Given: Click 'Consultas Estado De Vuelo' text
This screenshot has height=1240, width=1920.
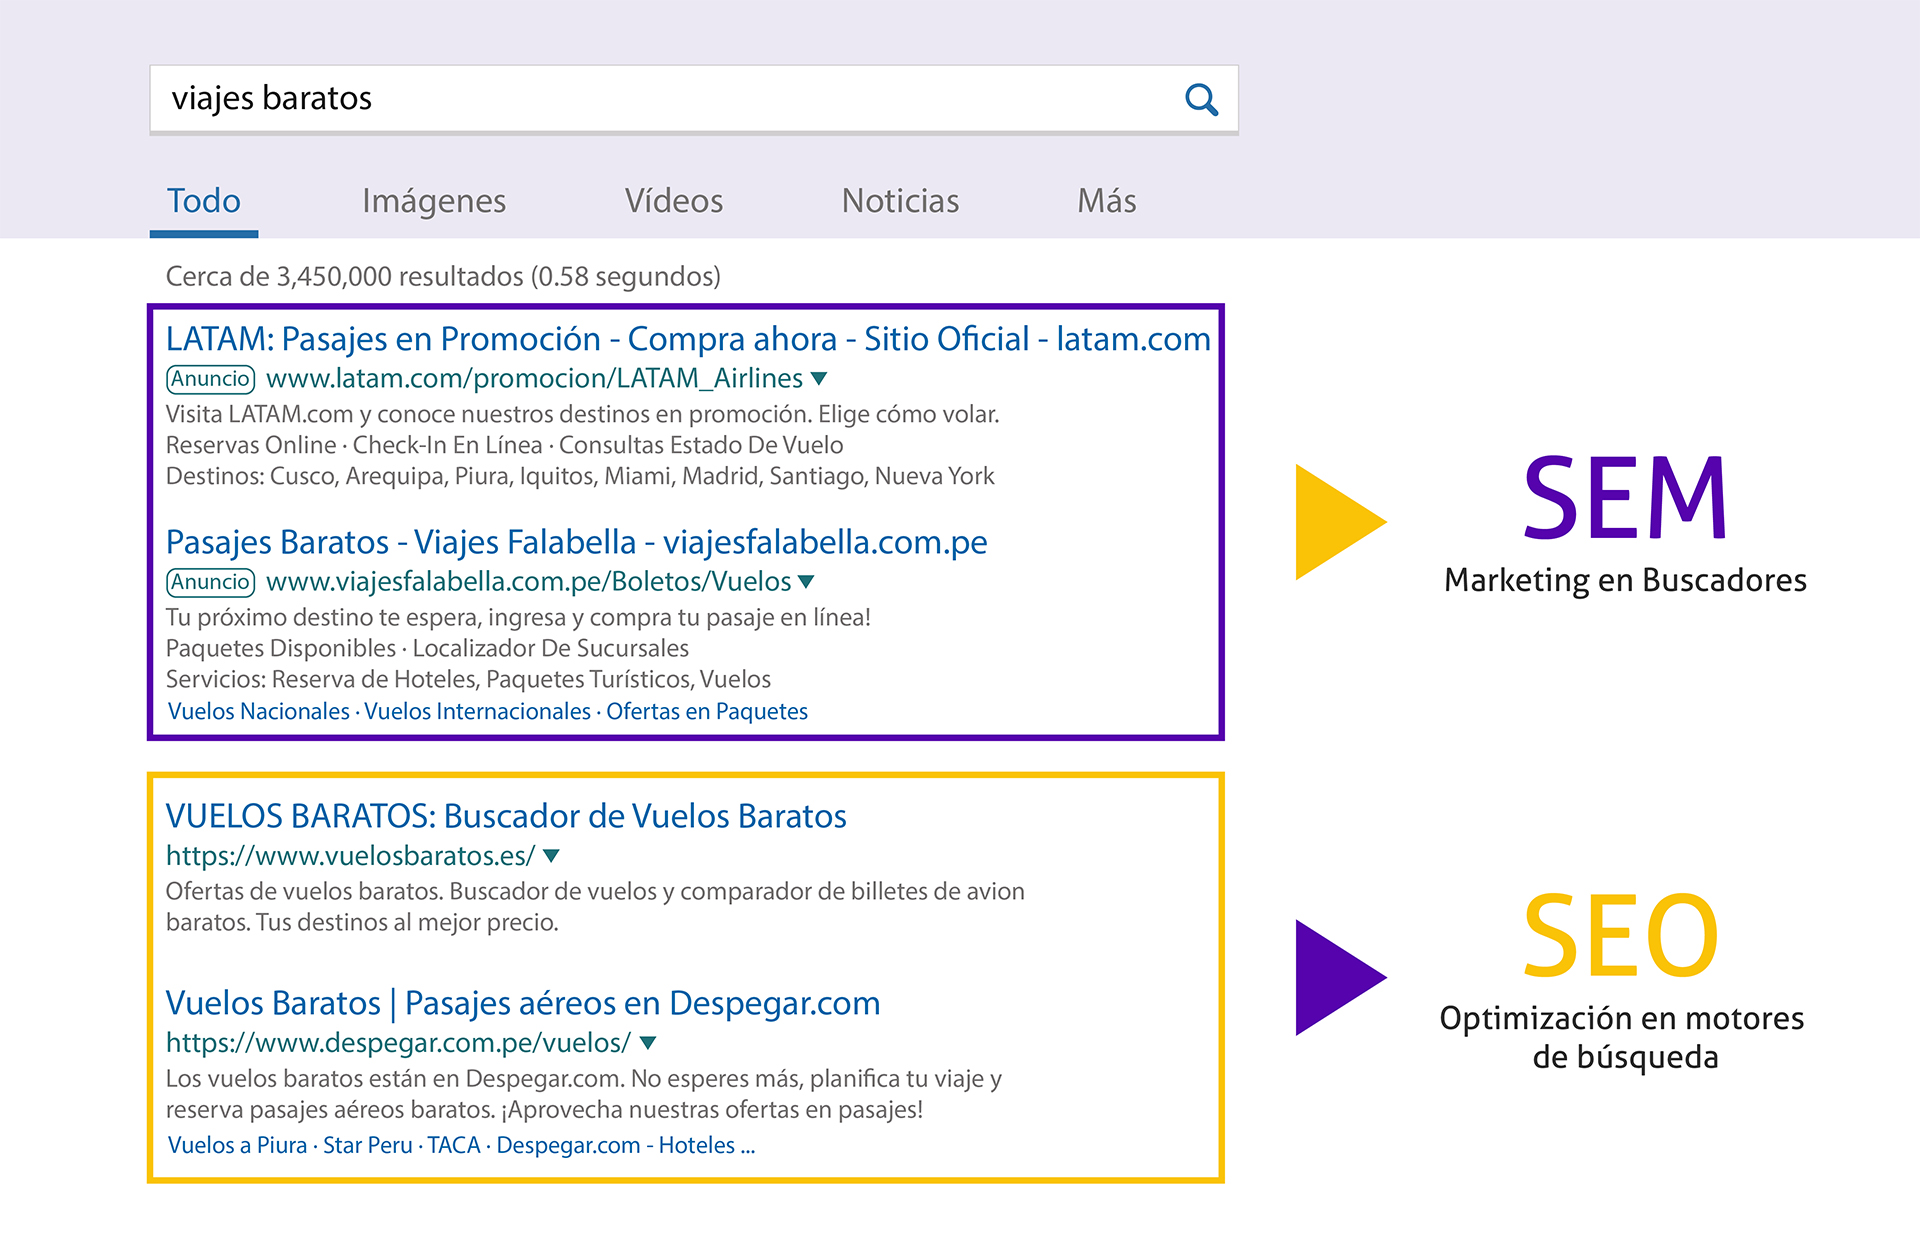Looking at the screenshot, I should click(701, 445).
